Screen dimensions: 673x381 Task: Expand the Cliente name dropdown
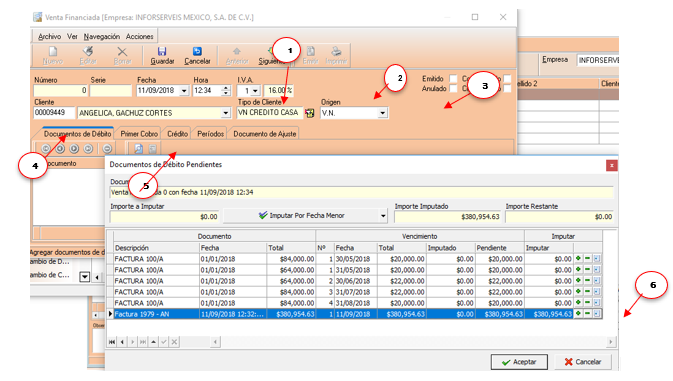click(x=225, y=113)
